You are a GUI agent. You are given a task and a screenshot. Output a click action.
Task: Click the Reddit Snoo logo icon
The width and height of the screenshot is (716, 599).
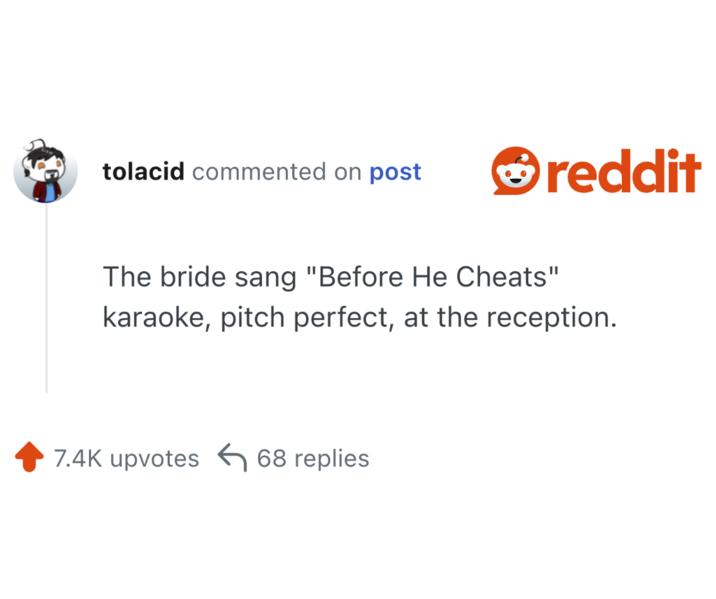[x=517, y=172]
